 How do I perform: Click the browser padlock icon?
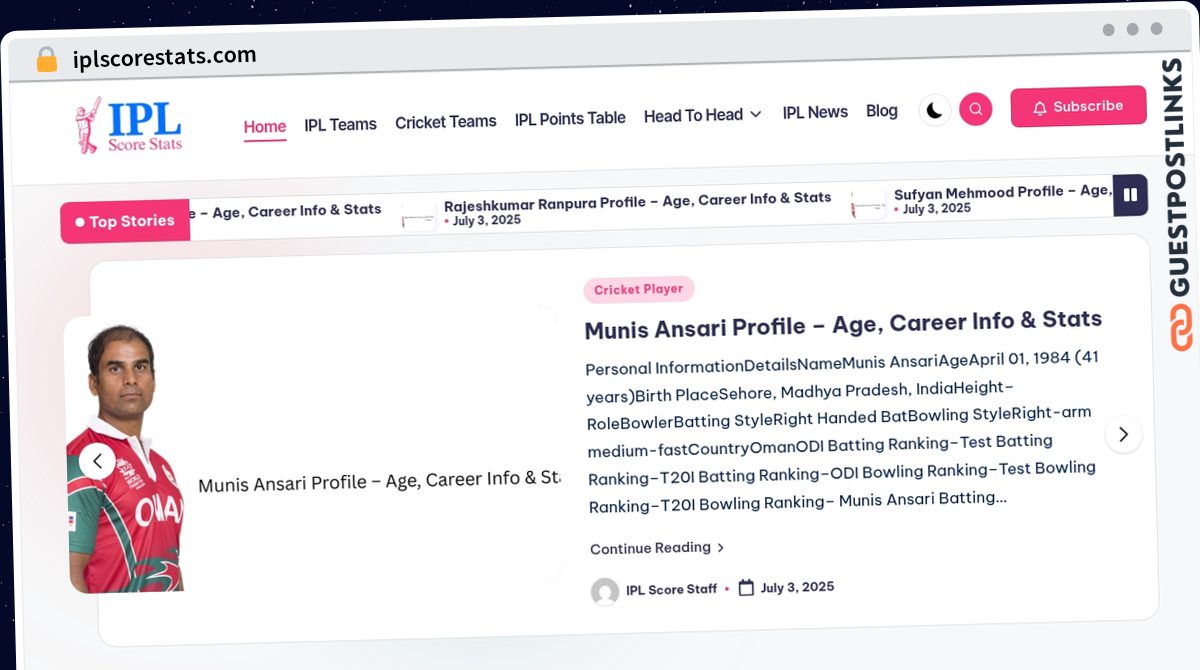pos(46,60)
